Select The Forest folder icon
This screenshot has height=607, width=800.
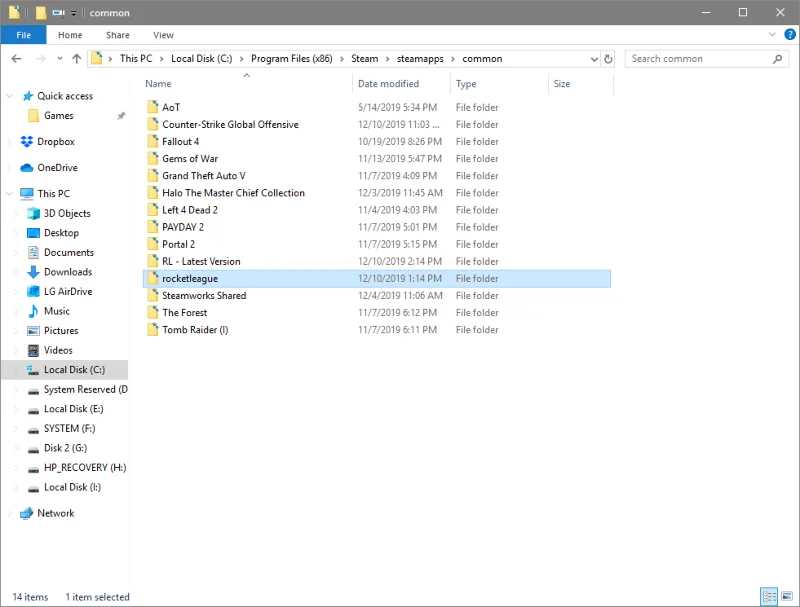(x=153, y=313)
